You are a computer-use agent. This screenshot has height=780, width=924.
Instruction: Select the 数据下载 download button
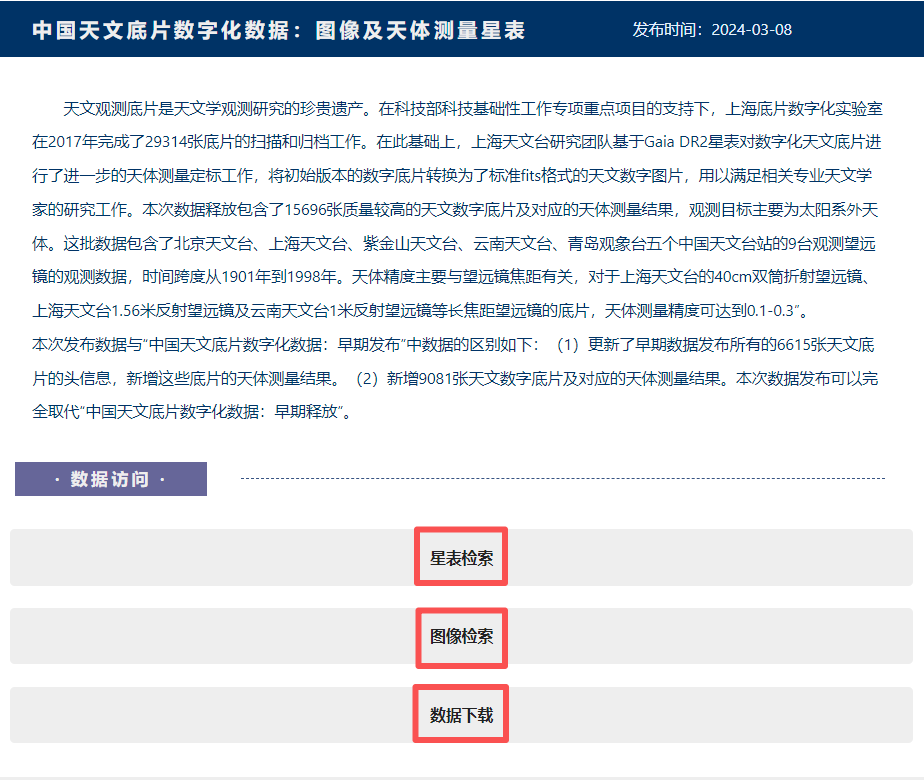[x=461, y=715]
